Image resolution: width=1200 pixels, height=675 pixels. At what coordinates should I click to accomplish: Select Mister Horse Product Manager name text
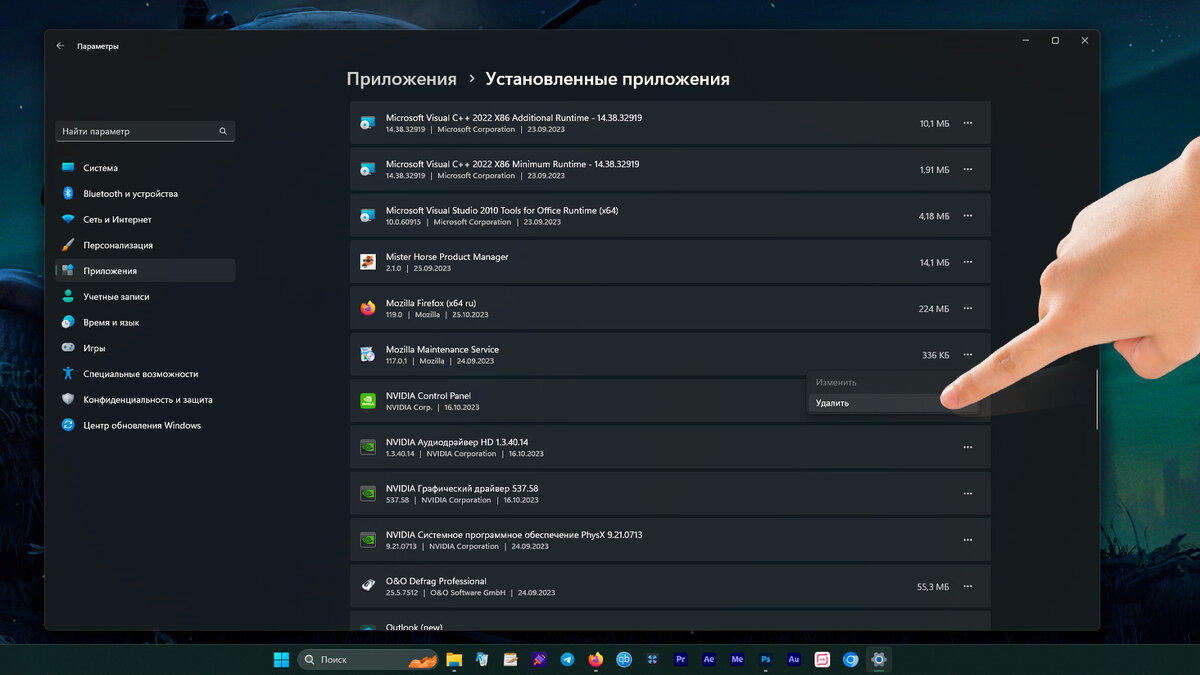click(447, 257)
